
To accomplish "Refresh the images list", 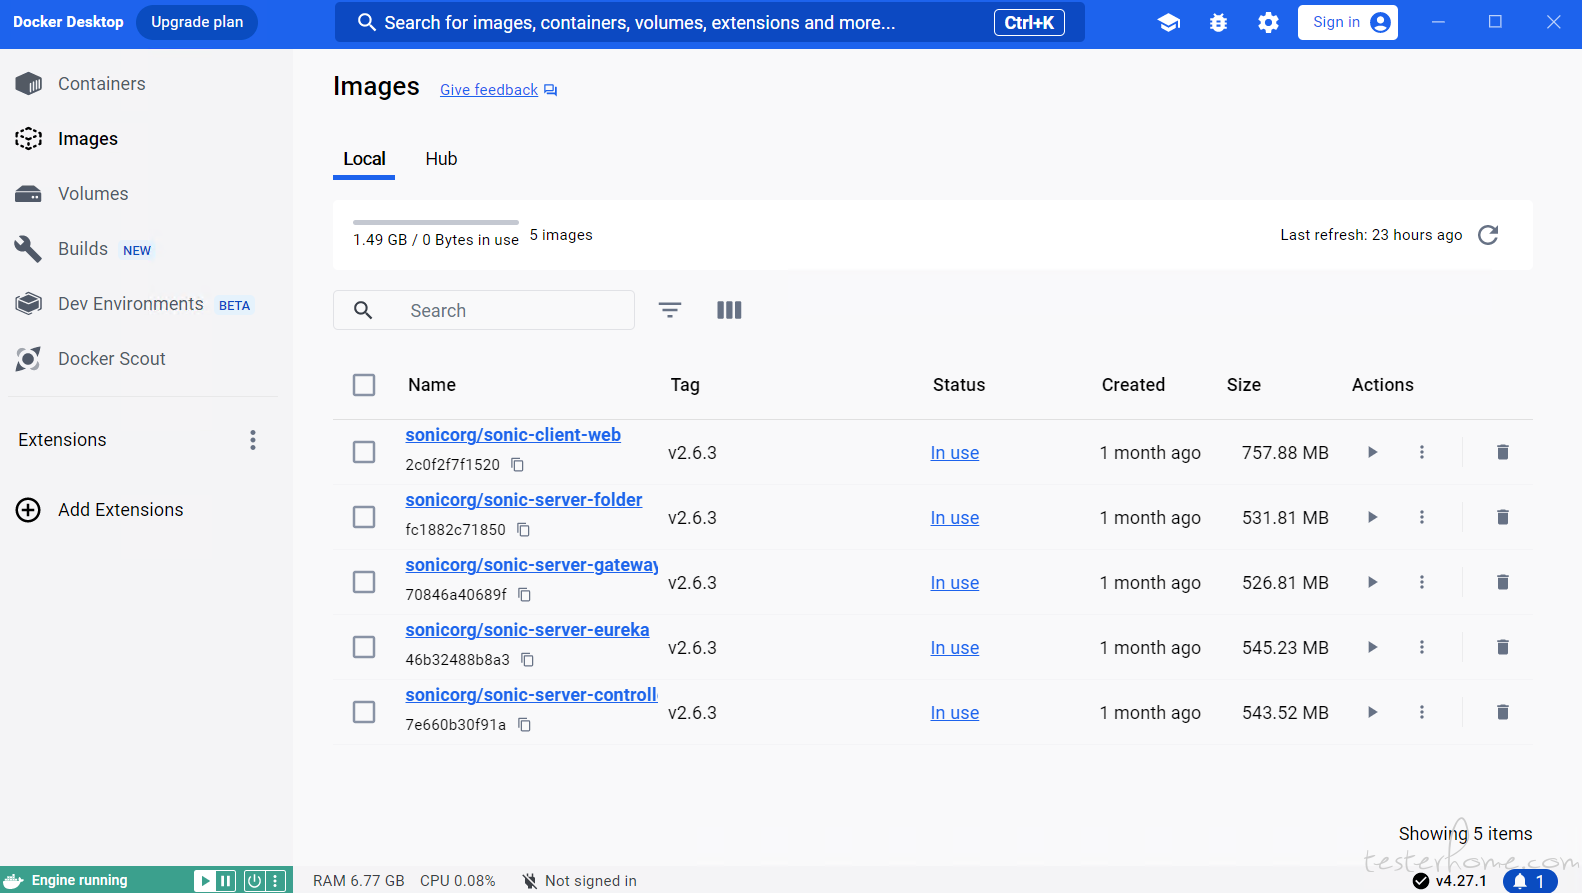I will click(x=1488, y=235).
